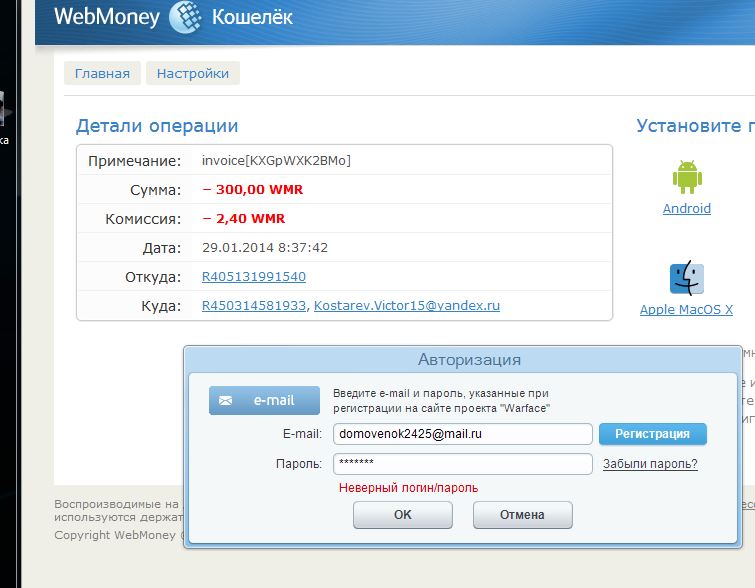Click Забыли пароль? link

pos(650,464)
